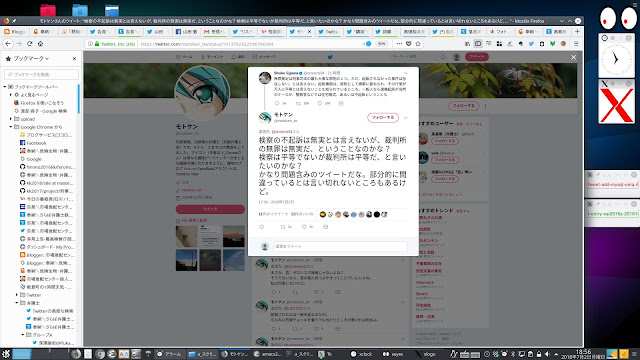Reload the current Twitter page

pos(29,43)
